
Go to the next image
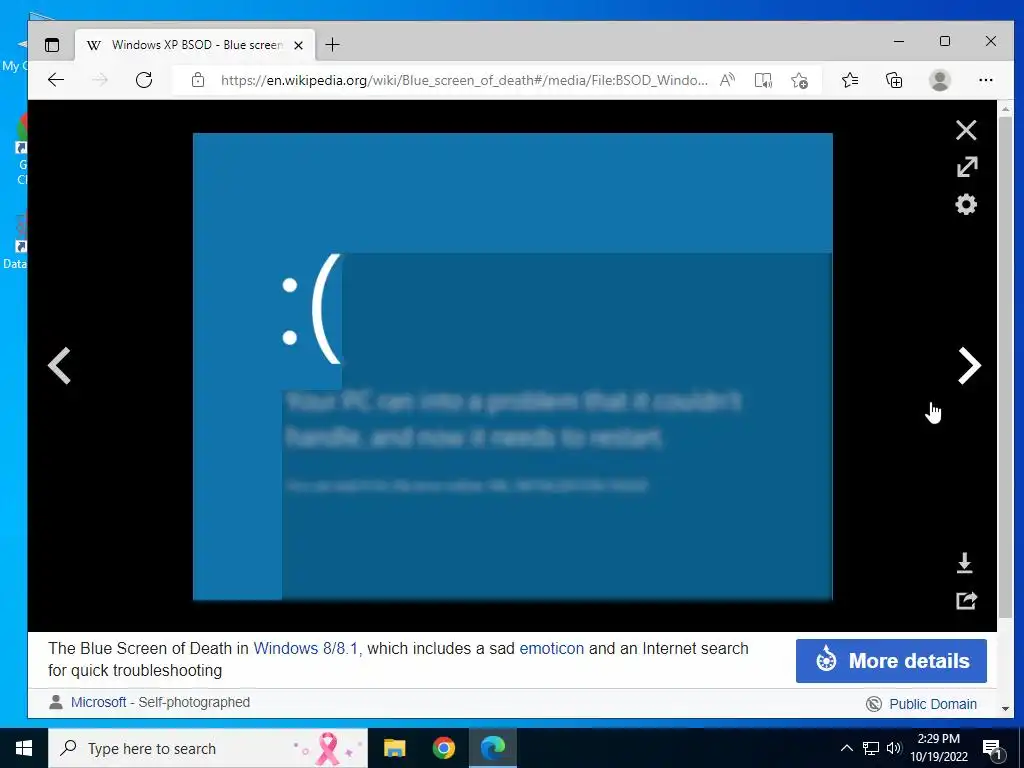969,365
